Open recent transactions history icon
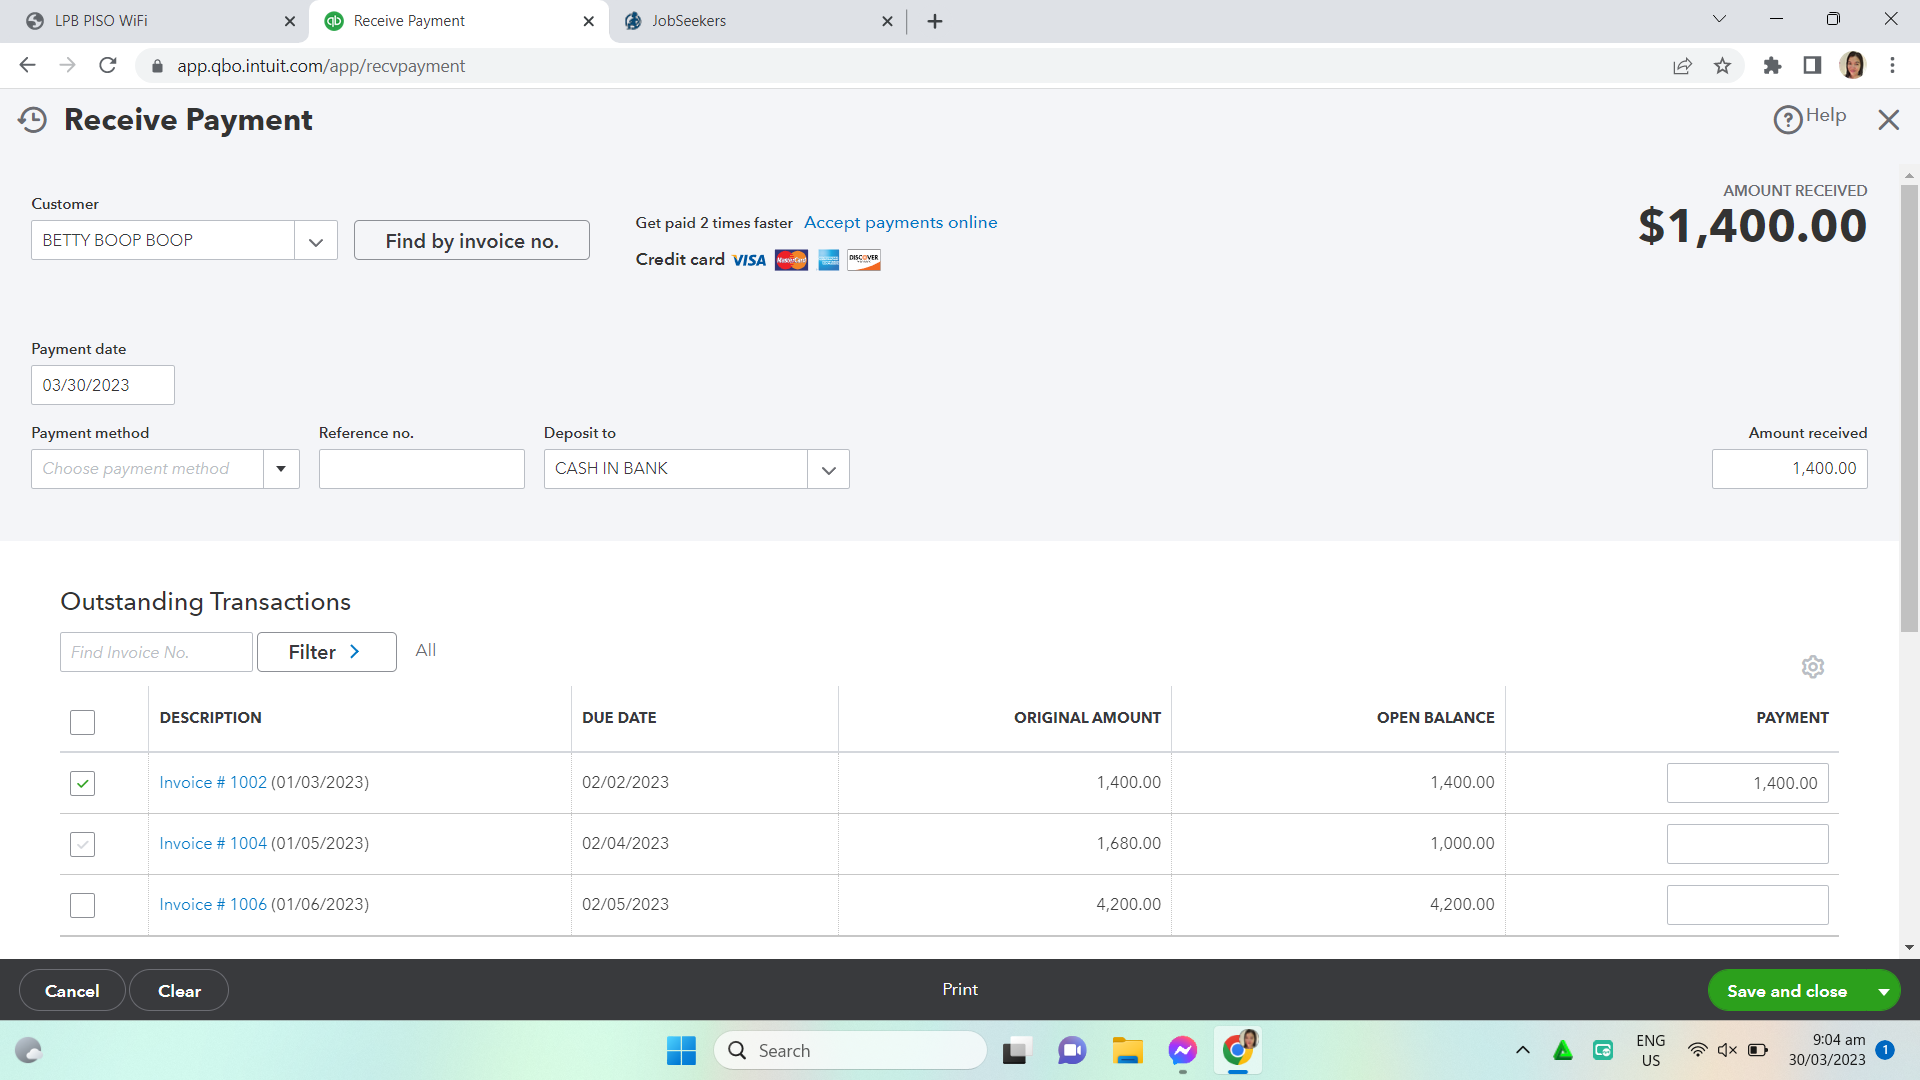The height and width of the screenshot is (1080, 1920). click(32, 120)
